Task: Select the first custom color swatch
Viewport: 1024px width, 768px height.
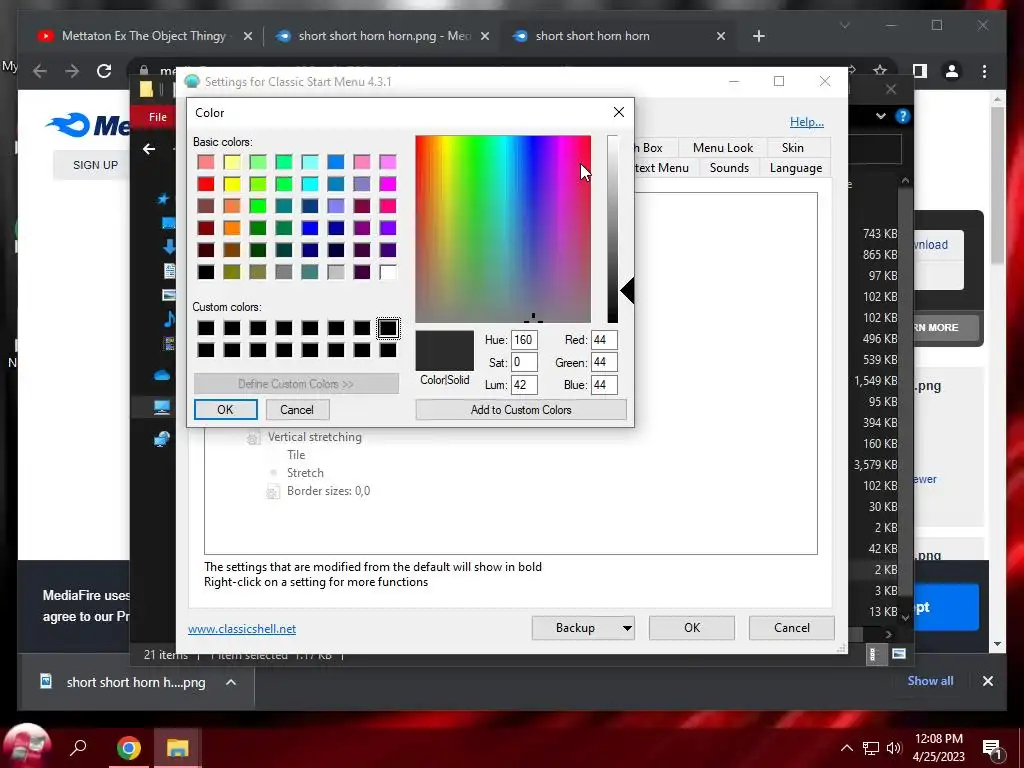Action: tap(206, 328)
